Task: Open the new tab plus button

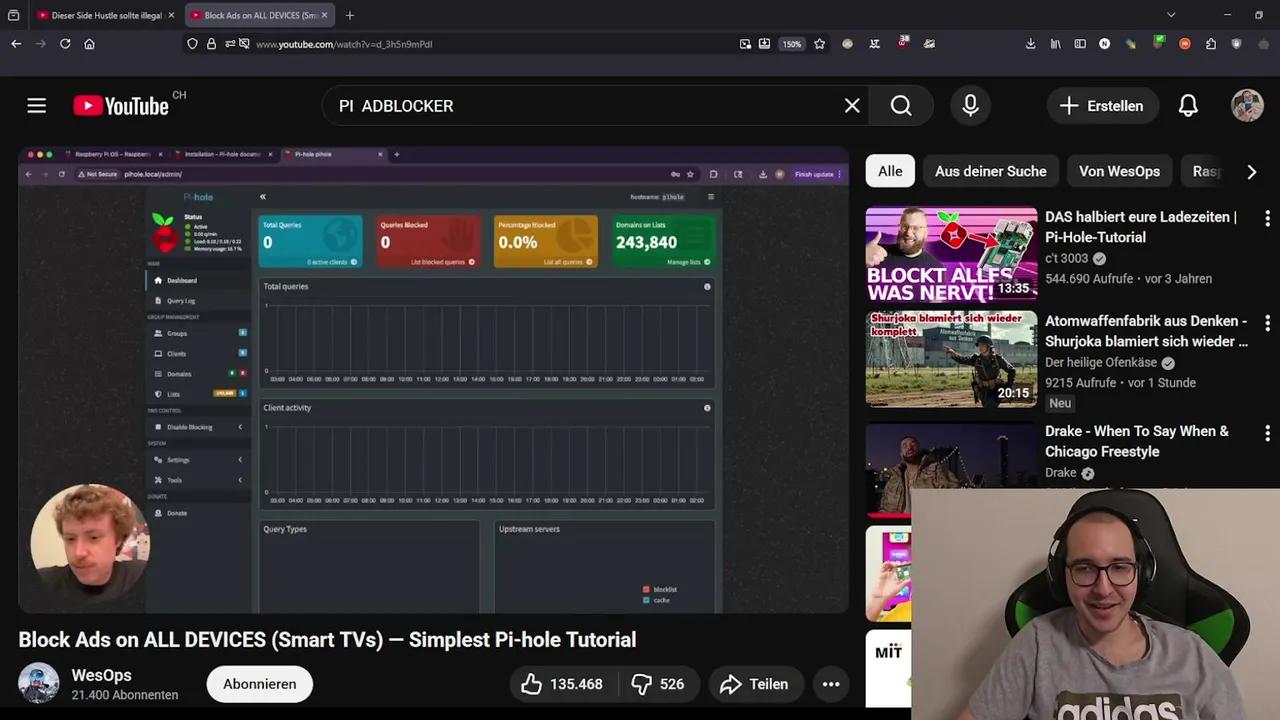Action: (x=349, y=15)
